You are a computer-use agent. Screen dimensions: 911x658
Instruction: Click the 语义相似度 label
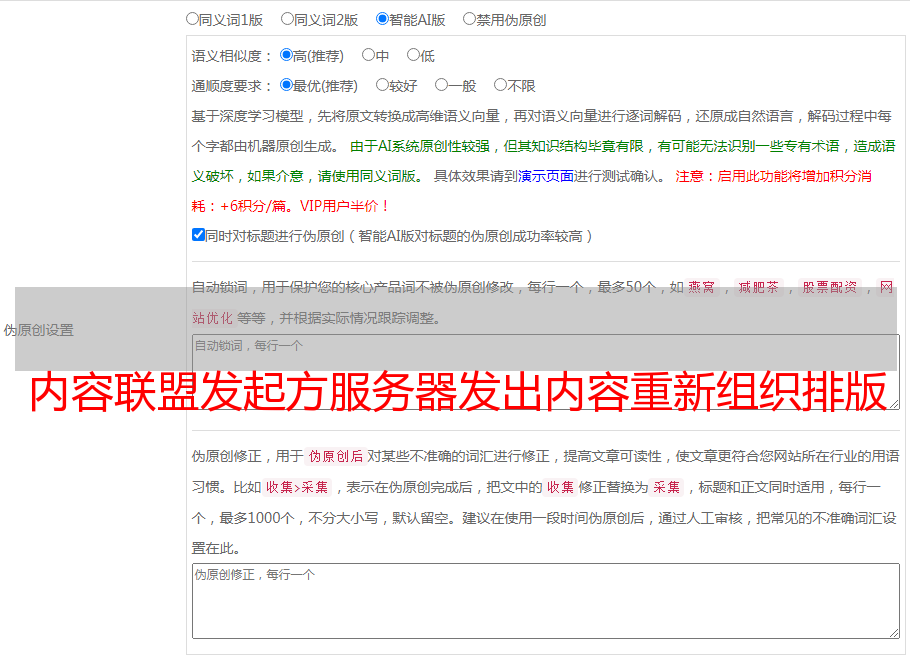[232, 56]
